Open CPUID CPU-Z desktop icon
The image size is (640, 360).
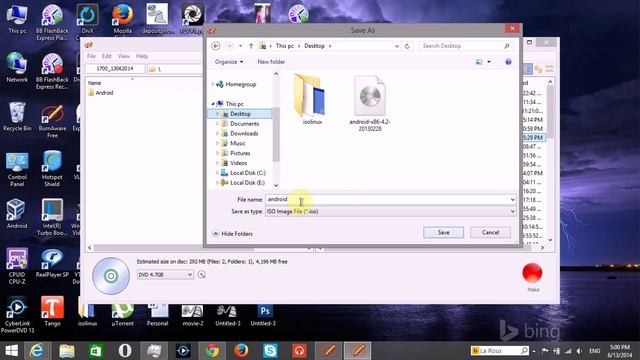click(x=17, y=266)
